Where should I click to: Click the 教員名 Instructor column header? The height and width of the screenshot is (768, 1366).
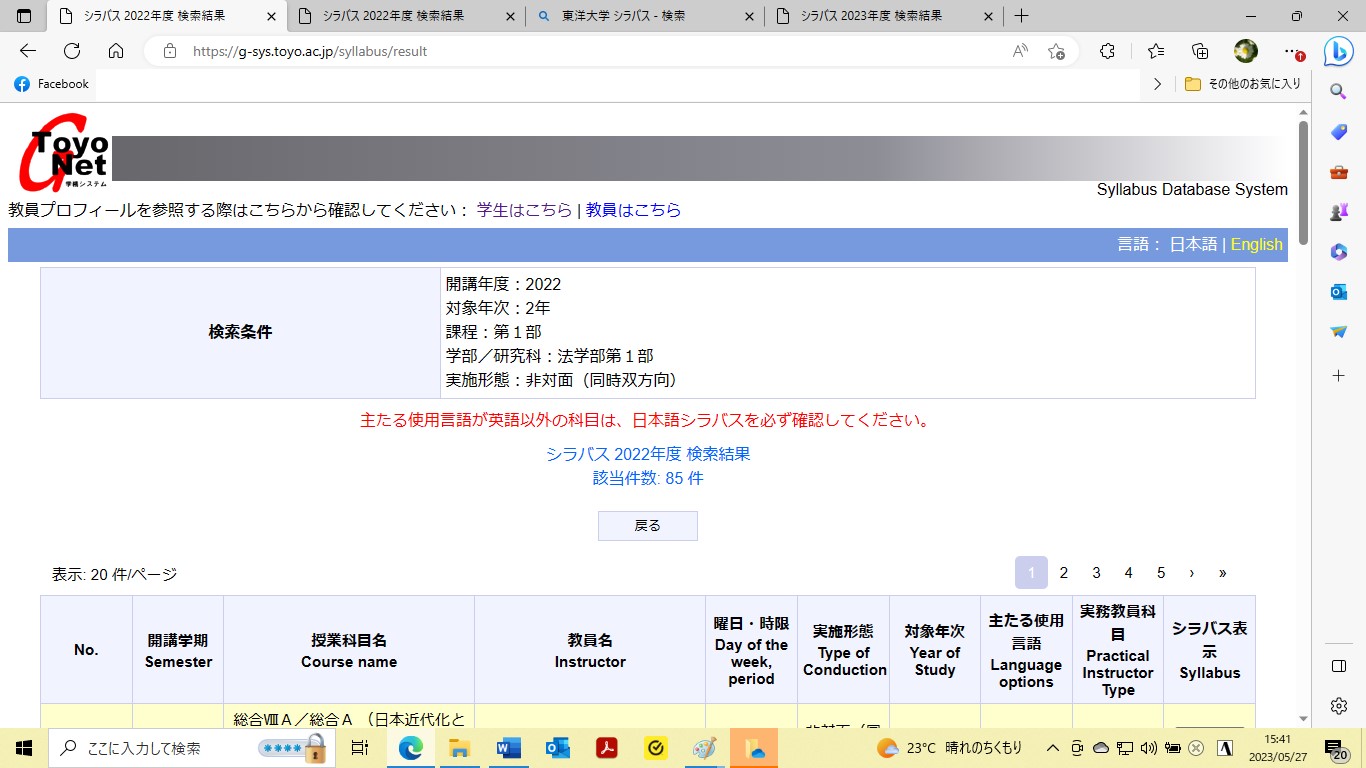[590, 650]
